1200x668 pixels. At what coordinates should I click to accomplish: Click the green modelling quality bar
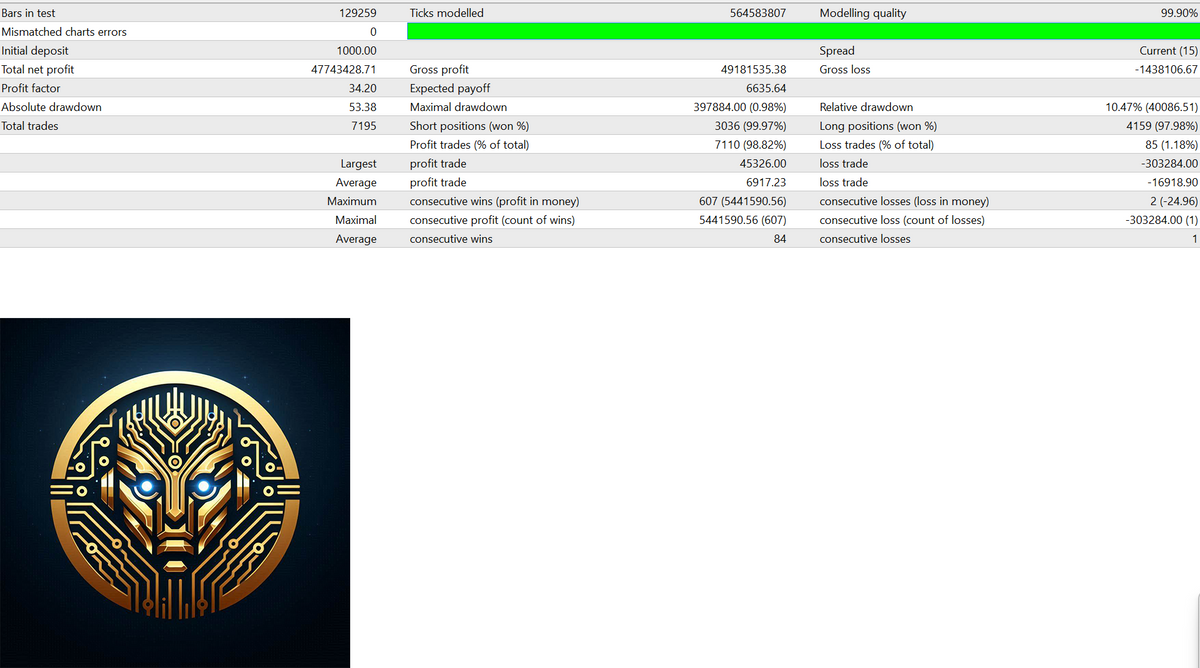coord(802,32)
